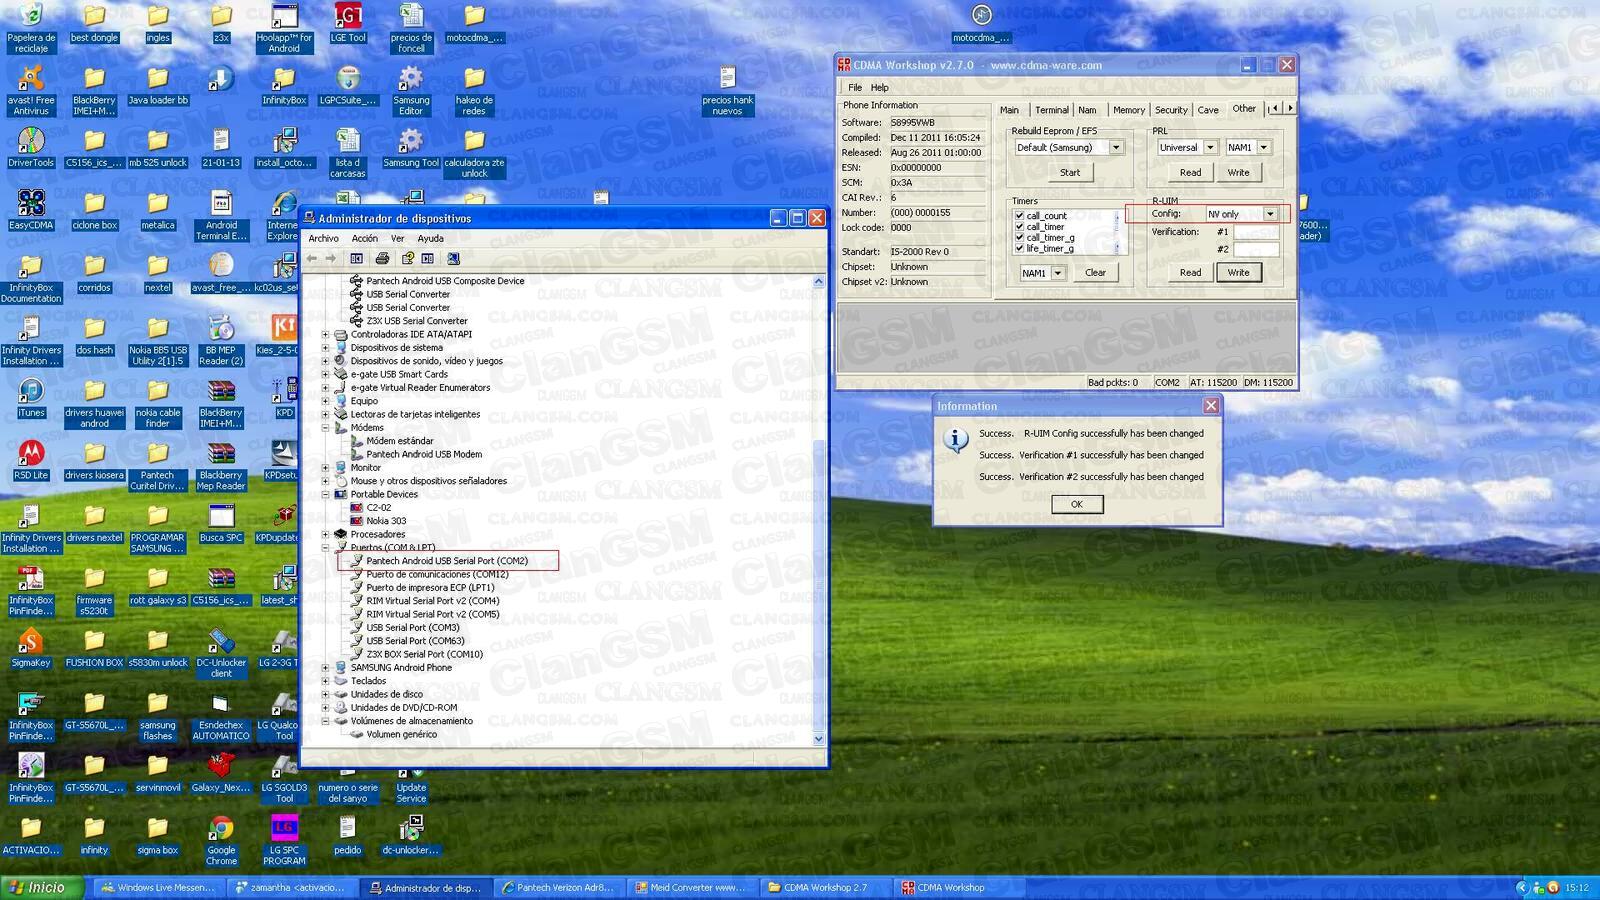Switch to Windows Live Messenger taskbar item
Screen dimensions: 1600x900
coord(158,888)
